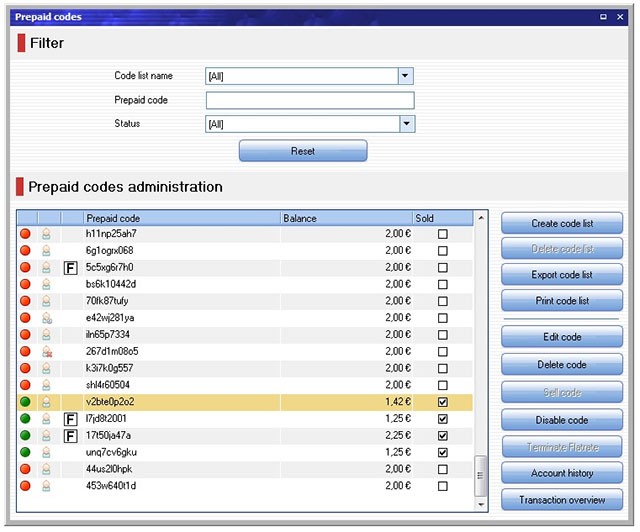This screenshot has width=640, height=532.
Task: Uncheck Sold checkbox for code v2bte0p2o2
Action: click(x=442, y=402)
